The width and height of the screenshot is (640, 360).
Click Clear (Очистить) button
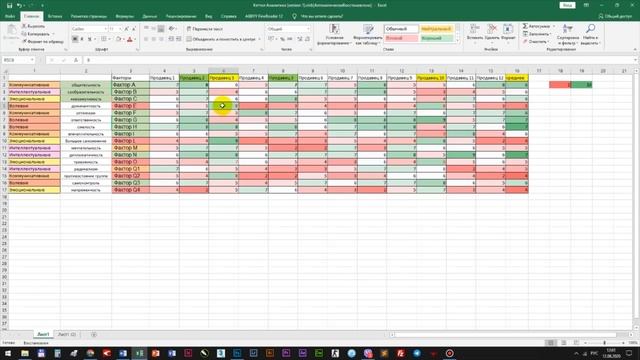point(536,42)
